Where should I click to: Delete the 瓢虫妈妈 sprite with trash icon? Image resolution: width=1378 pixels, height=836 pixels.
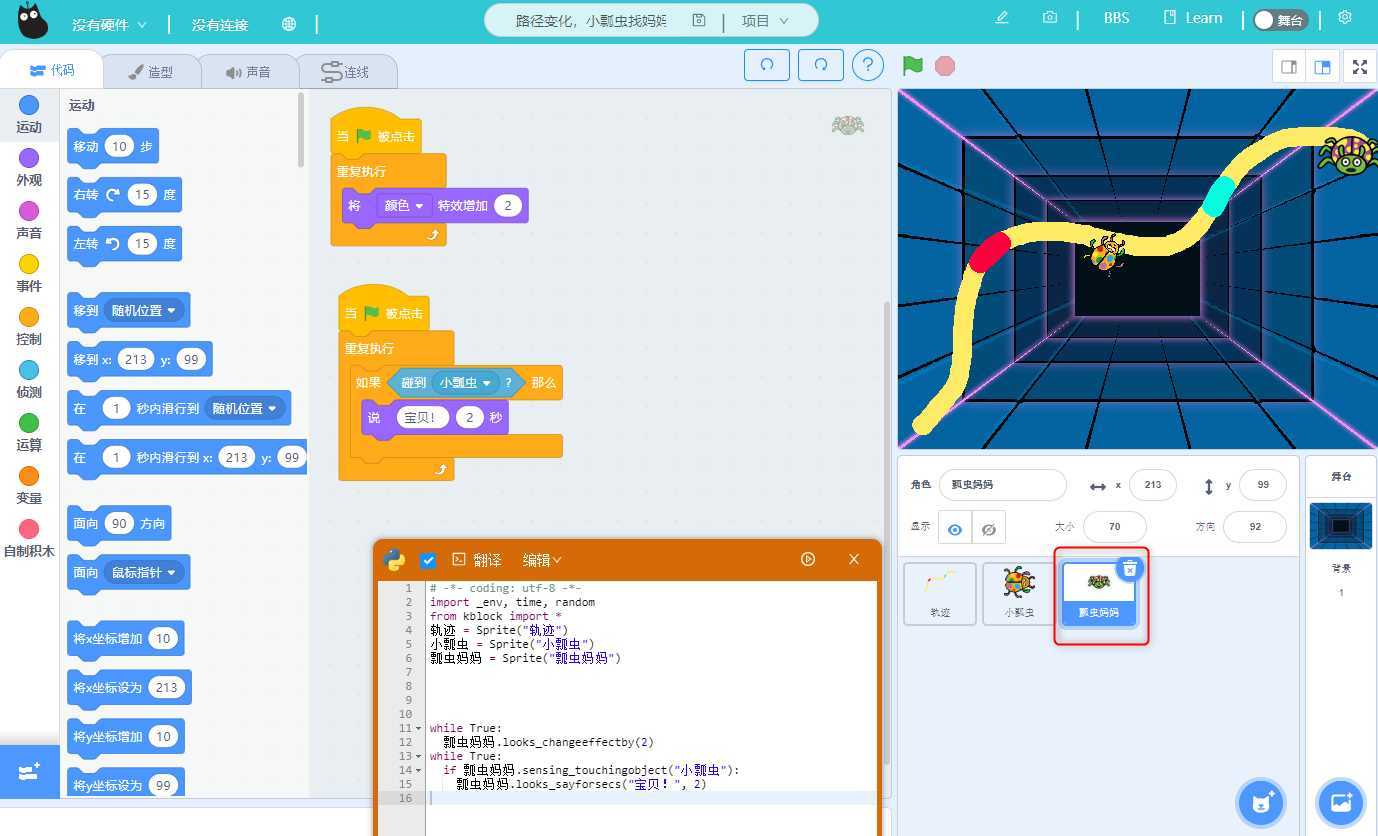point(1129,568)
